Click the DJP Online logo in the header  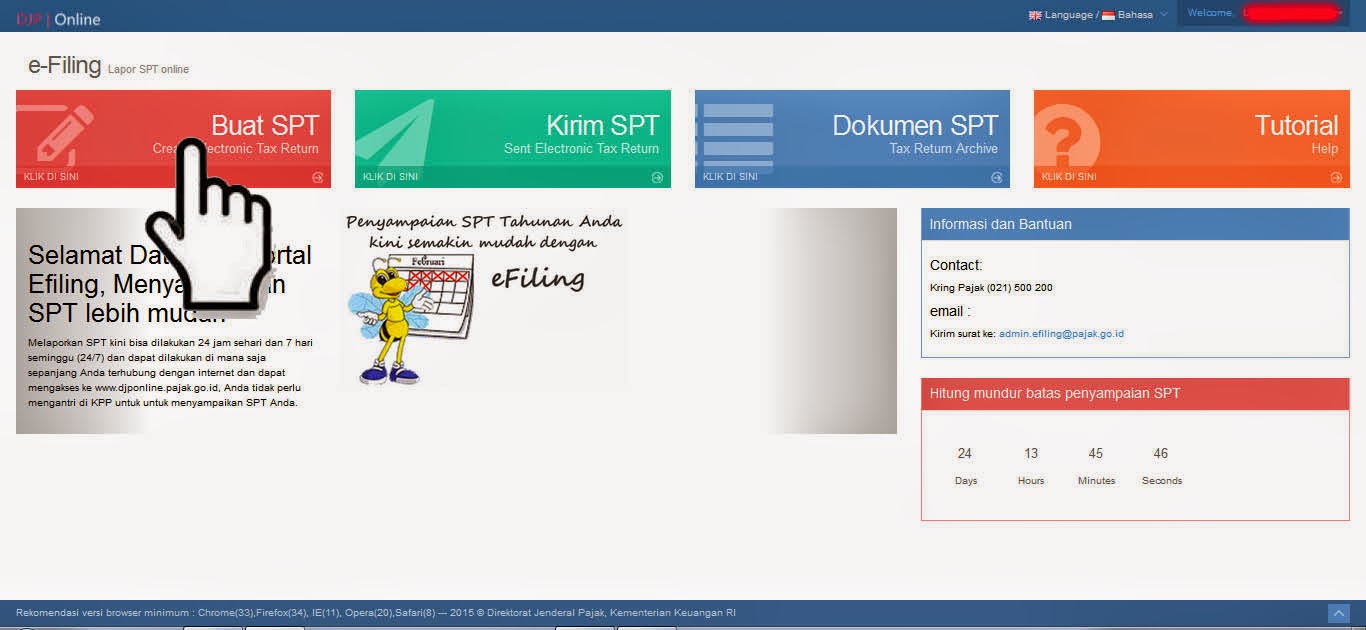point(55,16)
